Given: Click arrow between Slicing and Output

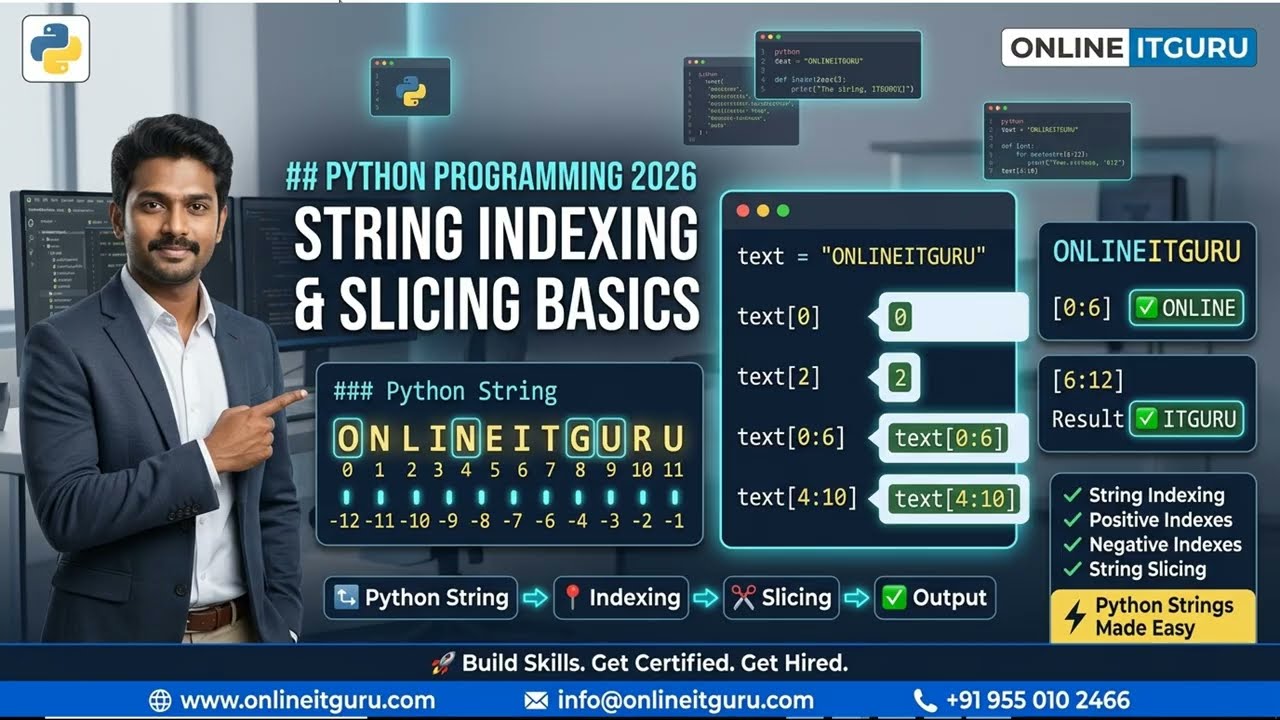Looking at the screenshot, I should click(857, 598).
